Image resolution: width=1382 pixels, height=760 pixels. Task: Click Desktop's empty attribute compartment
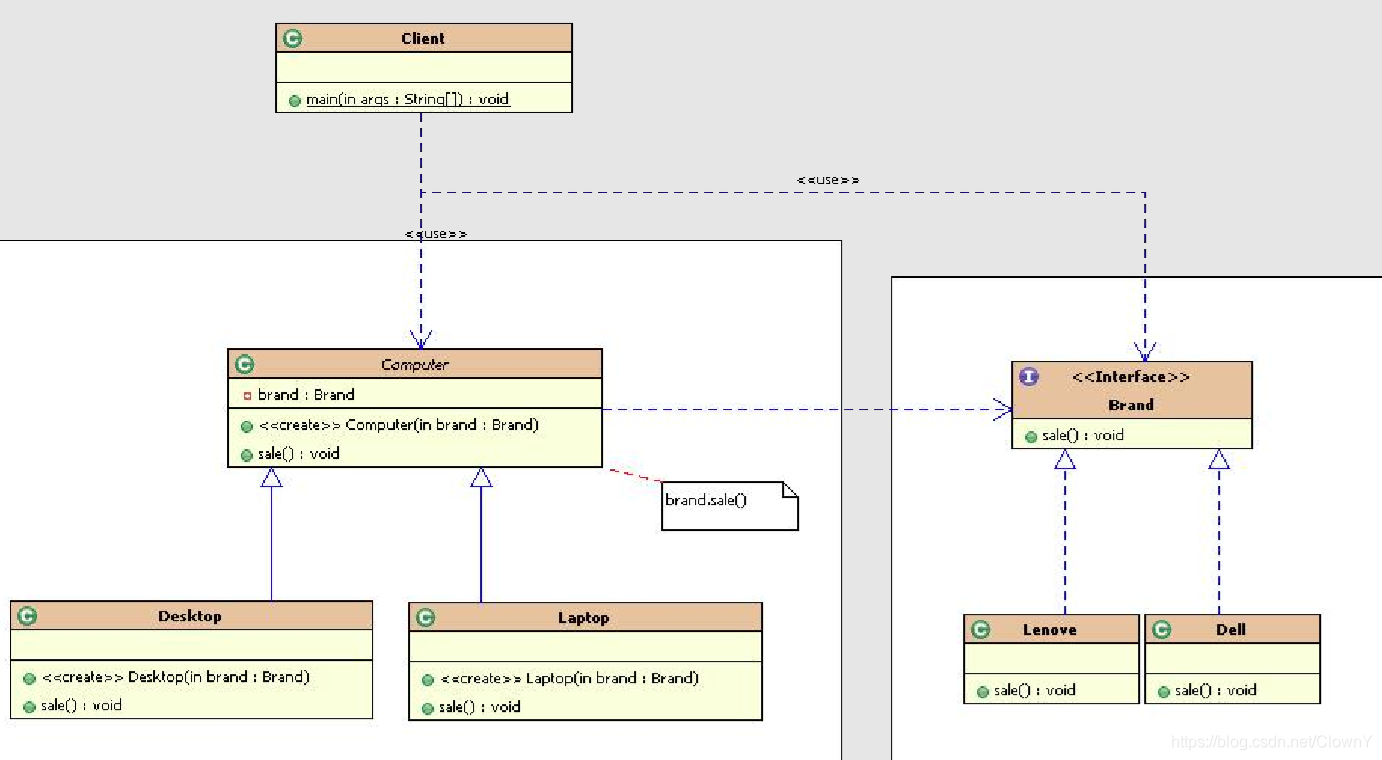pyautogui.click(x=191, y=645)
